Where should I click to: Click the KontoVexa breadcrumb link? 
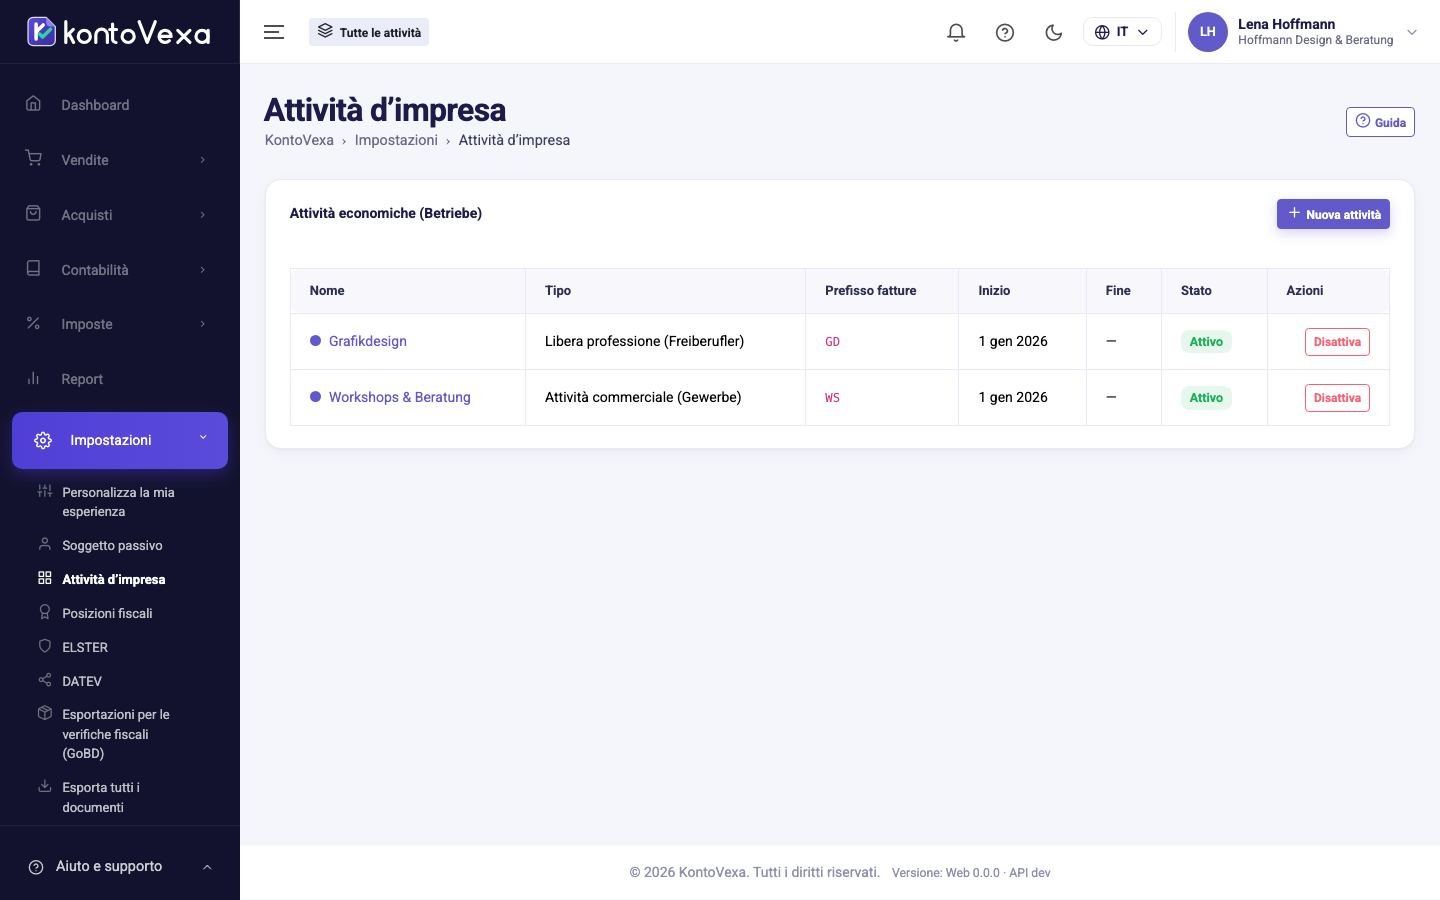click(x=299, y=140)
